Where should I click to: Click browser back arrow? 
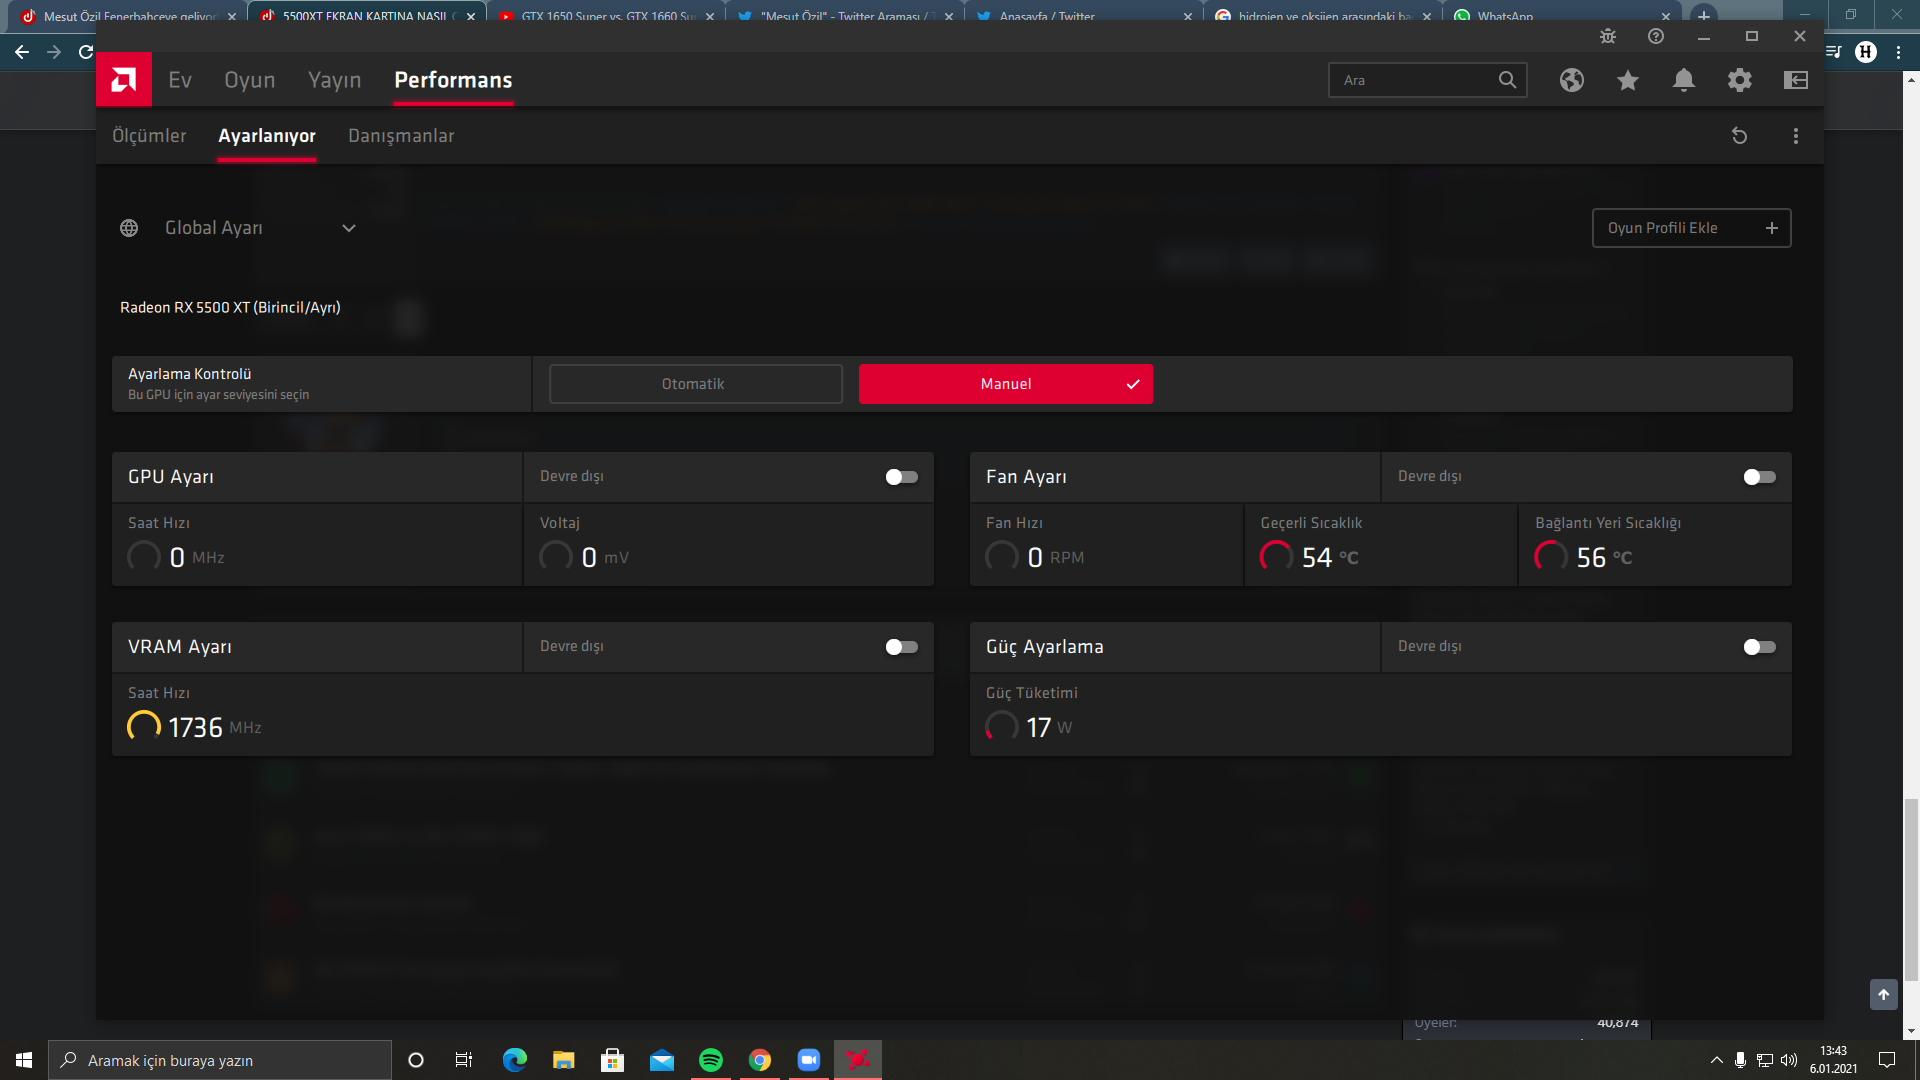pyautogui.click(x=22, y=52)
